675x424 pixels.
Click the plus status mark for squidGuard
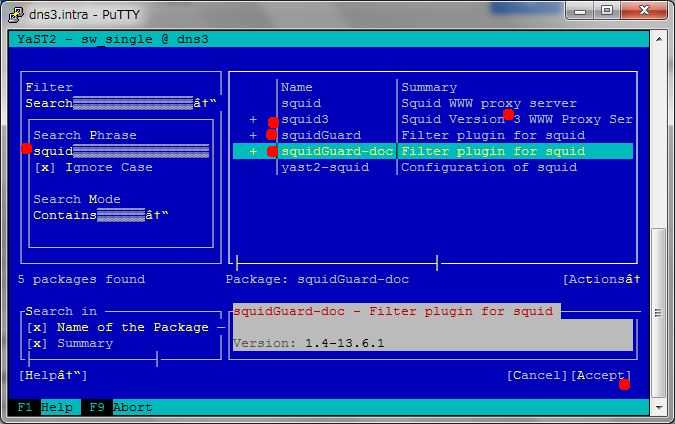point(253,136)
